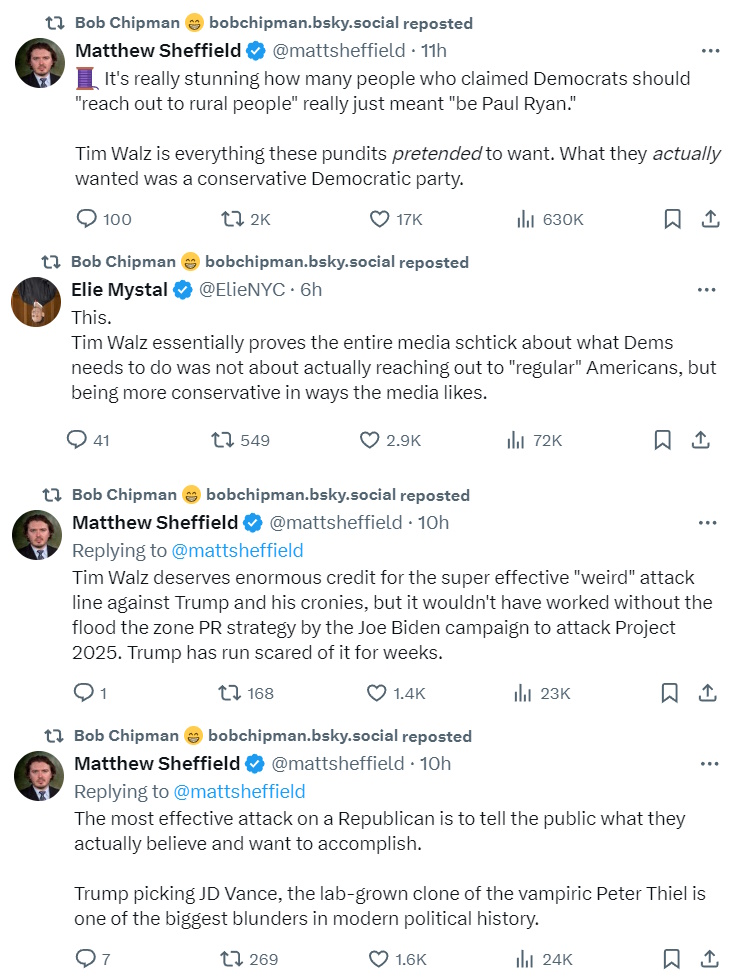This screenshot has width=740, height=980.
Task: Reply to the JD Vance tweet
Action: pos(86,959)
